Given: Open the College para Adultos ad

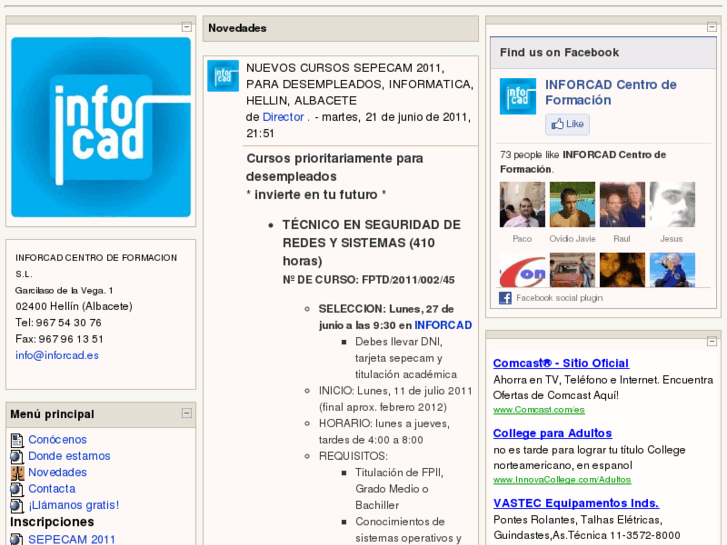Looking at the screenshot, I should [x=553, y=433].
